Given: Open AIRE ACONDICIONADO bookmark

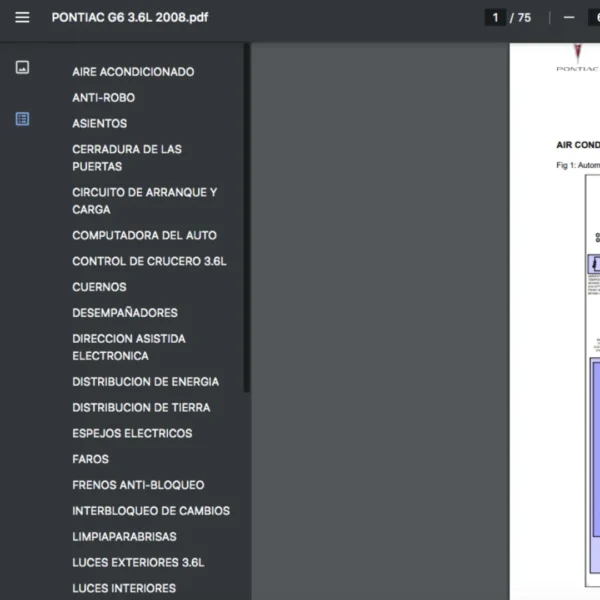Looking at the screenshot, I should [x=133, y=72].
